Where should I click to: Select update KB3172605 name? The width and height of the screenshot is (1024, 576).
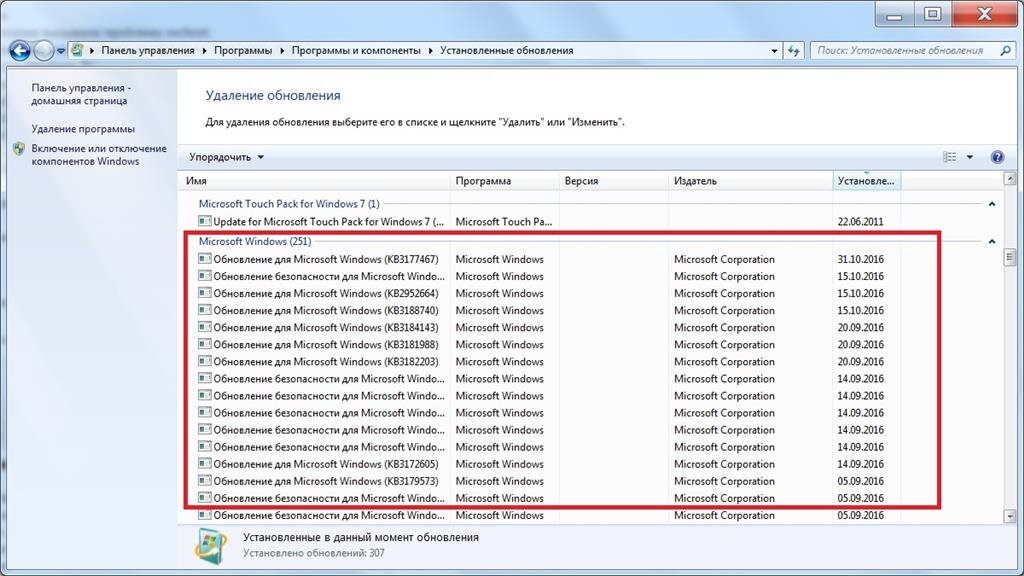pyautogui.click(x=326, y=464)
